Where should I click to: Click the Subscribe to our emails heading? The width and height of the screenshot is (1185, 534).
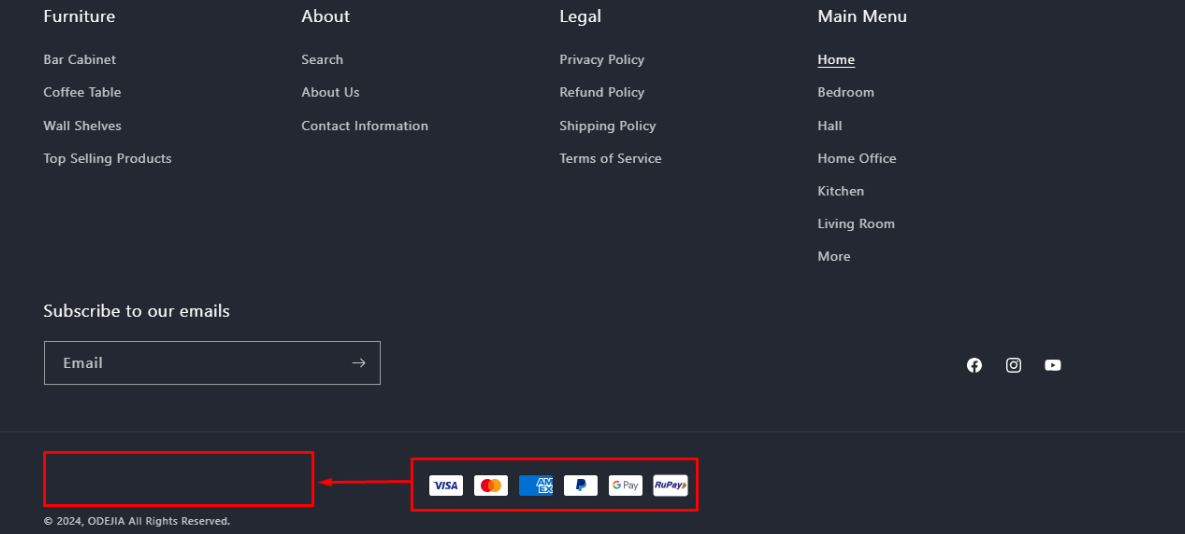(x=137, y=311)
